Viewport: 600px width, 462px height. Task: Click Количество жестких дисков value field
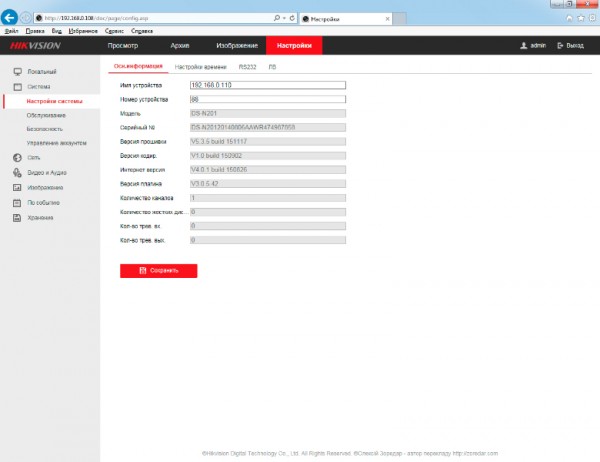coord(268,212)
